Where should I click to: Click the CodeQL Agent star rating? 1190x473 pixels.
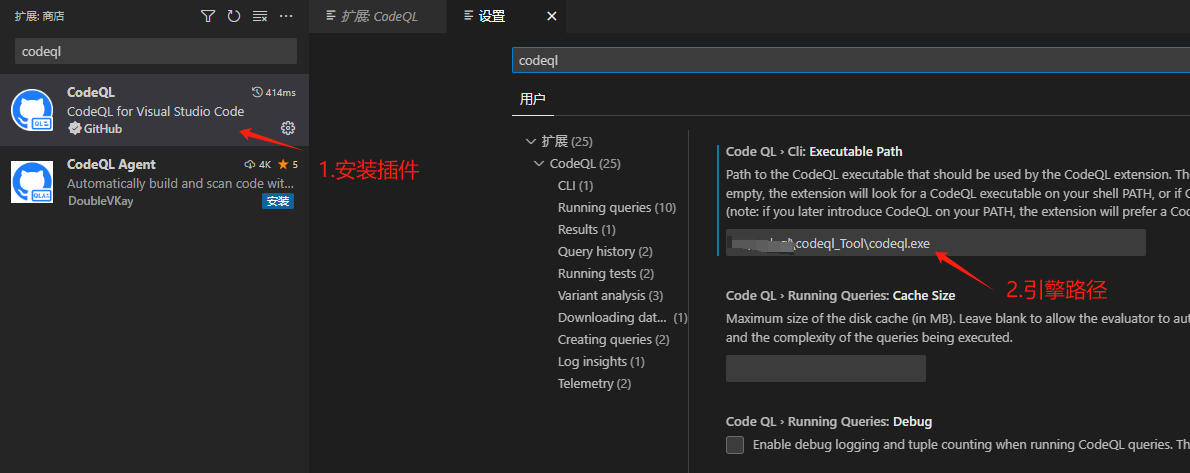coord(288,164)
